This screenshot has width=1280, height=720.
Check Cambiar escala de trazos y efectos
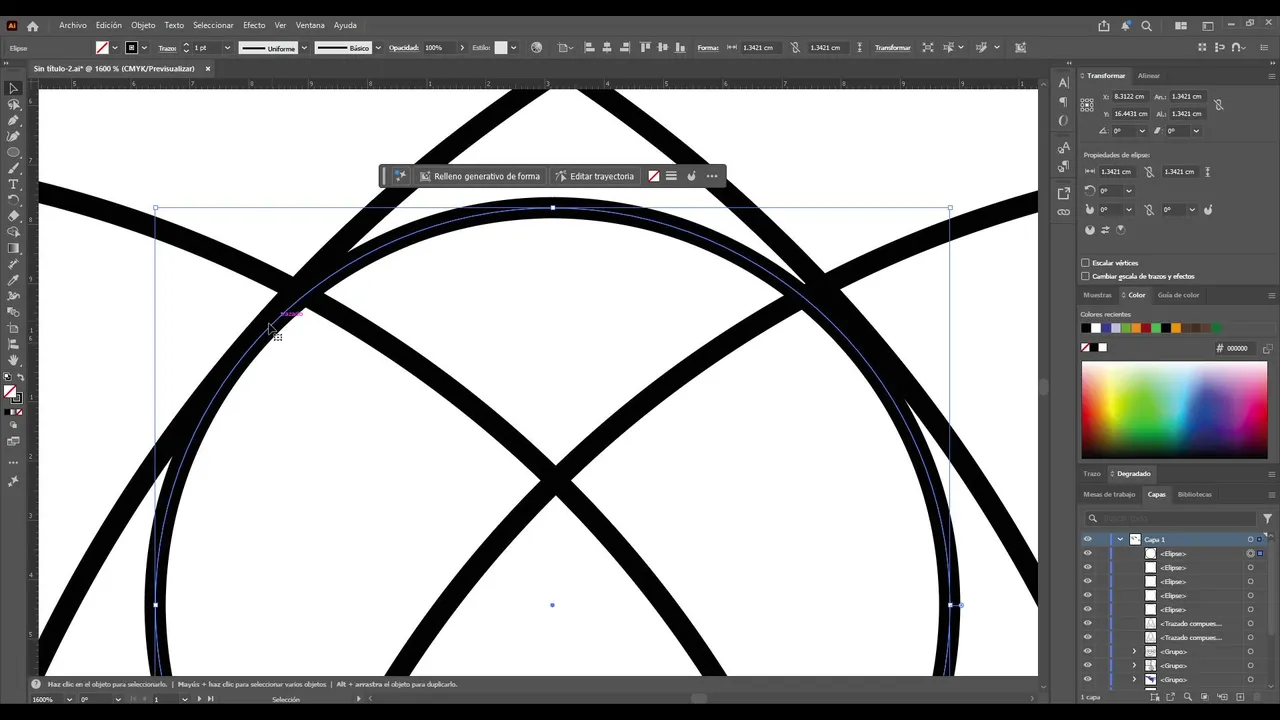click(x=1085, y=276)
